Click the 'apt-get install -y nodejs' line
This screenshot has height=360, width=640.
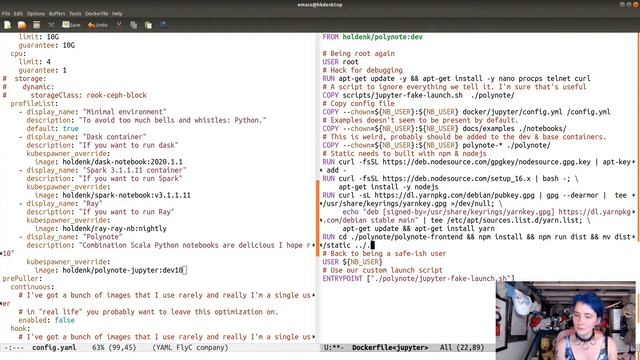click(388, 187)
